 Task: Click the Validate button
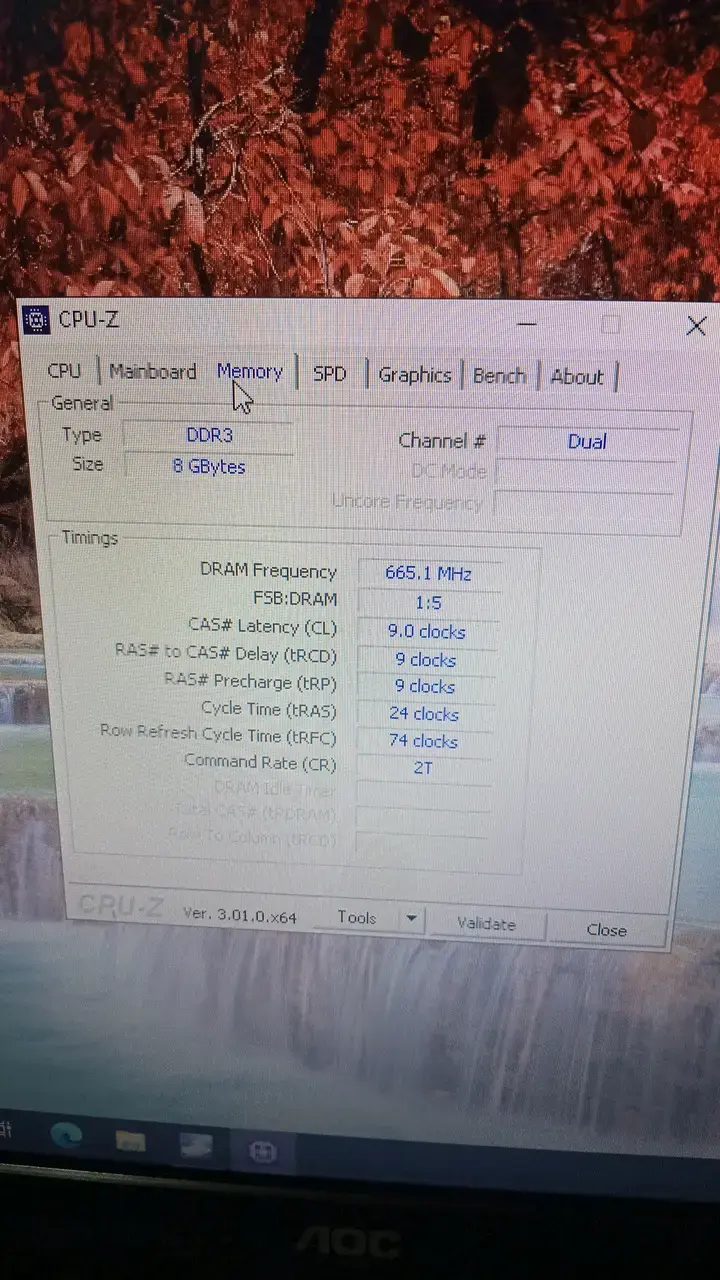[486, 924]
